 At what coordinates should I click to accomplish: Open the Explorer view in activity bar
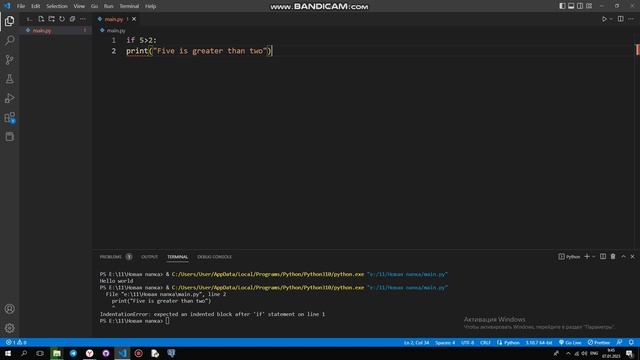[9, 21]
